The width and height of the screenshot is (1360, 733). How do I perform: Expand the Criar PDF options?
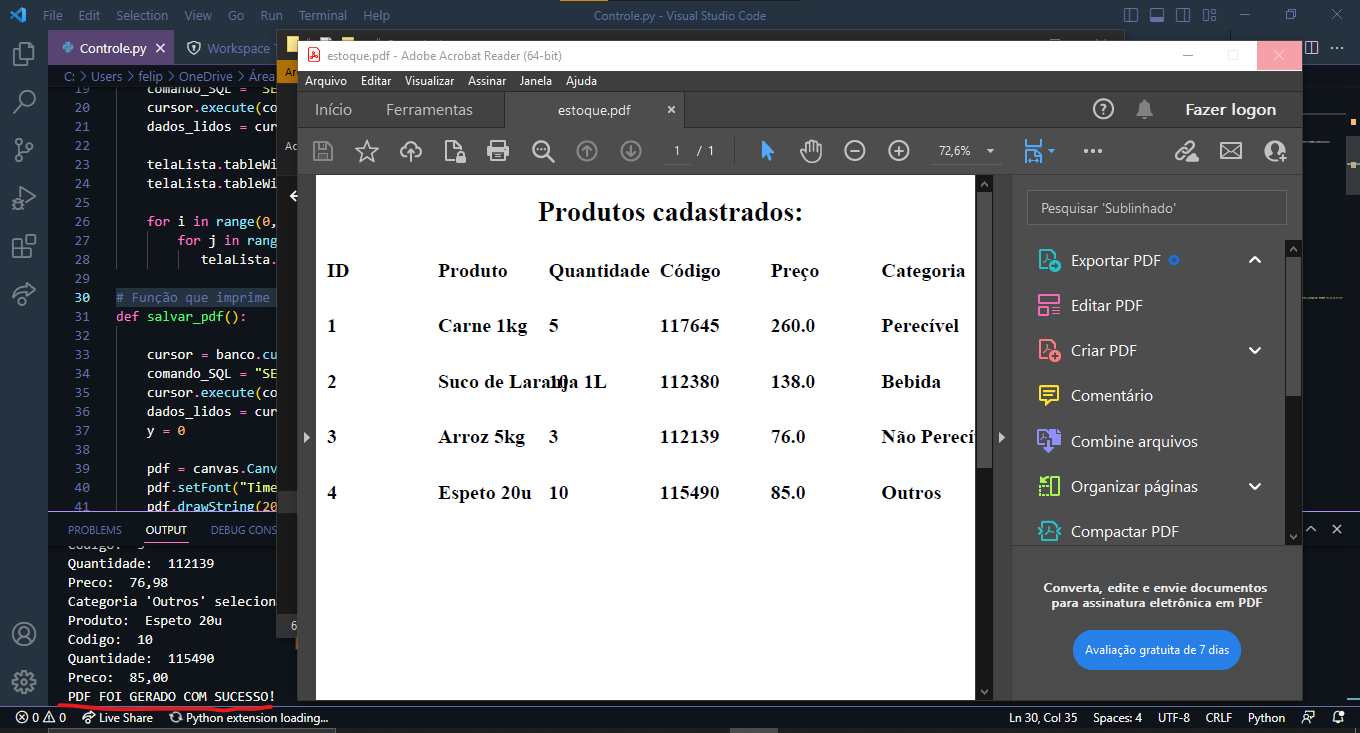tap(1254, 350)
